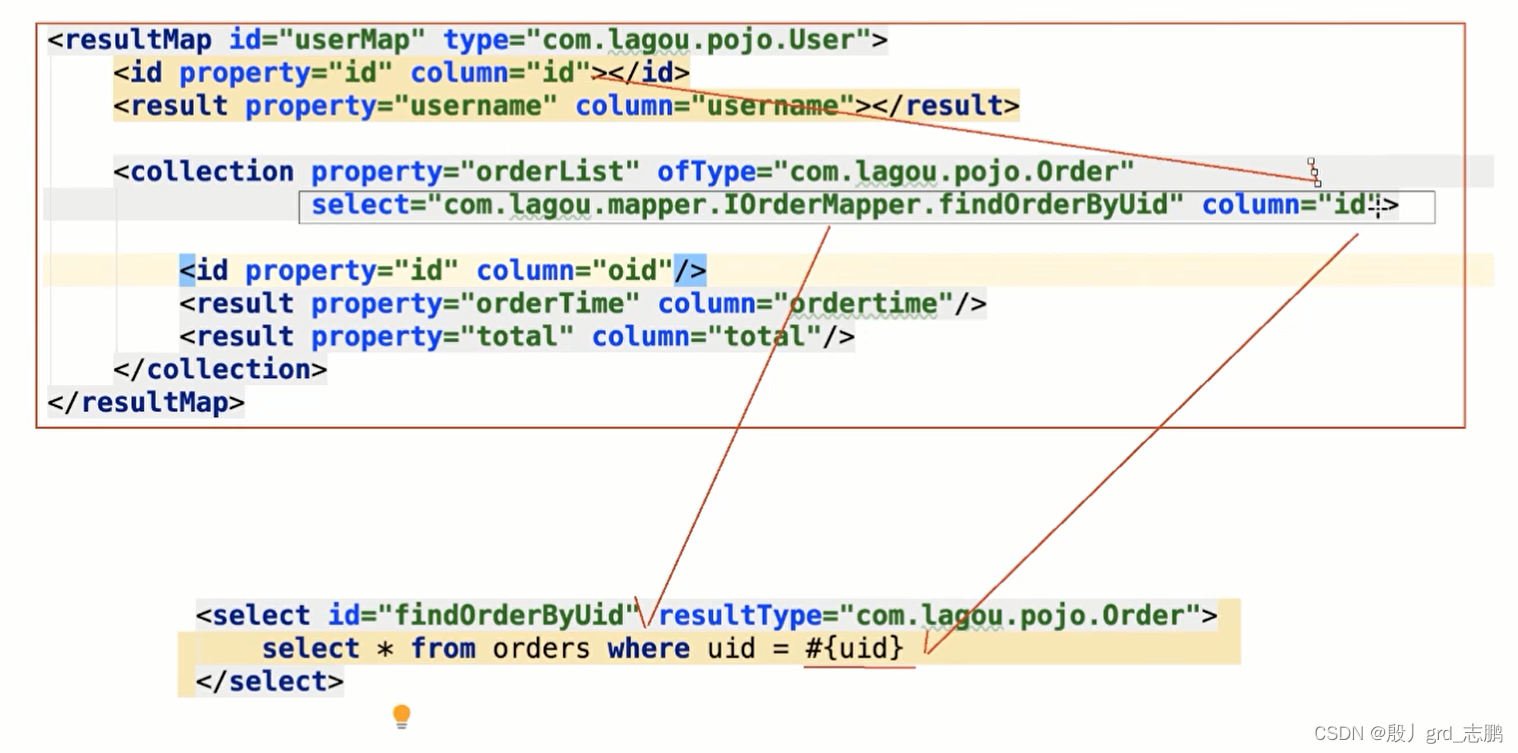Viewport: 1518px width, 753px height.
Task: Click property="username" in the result line
Action: pyautogui.click(x=401, y=106)
